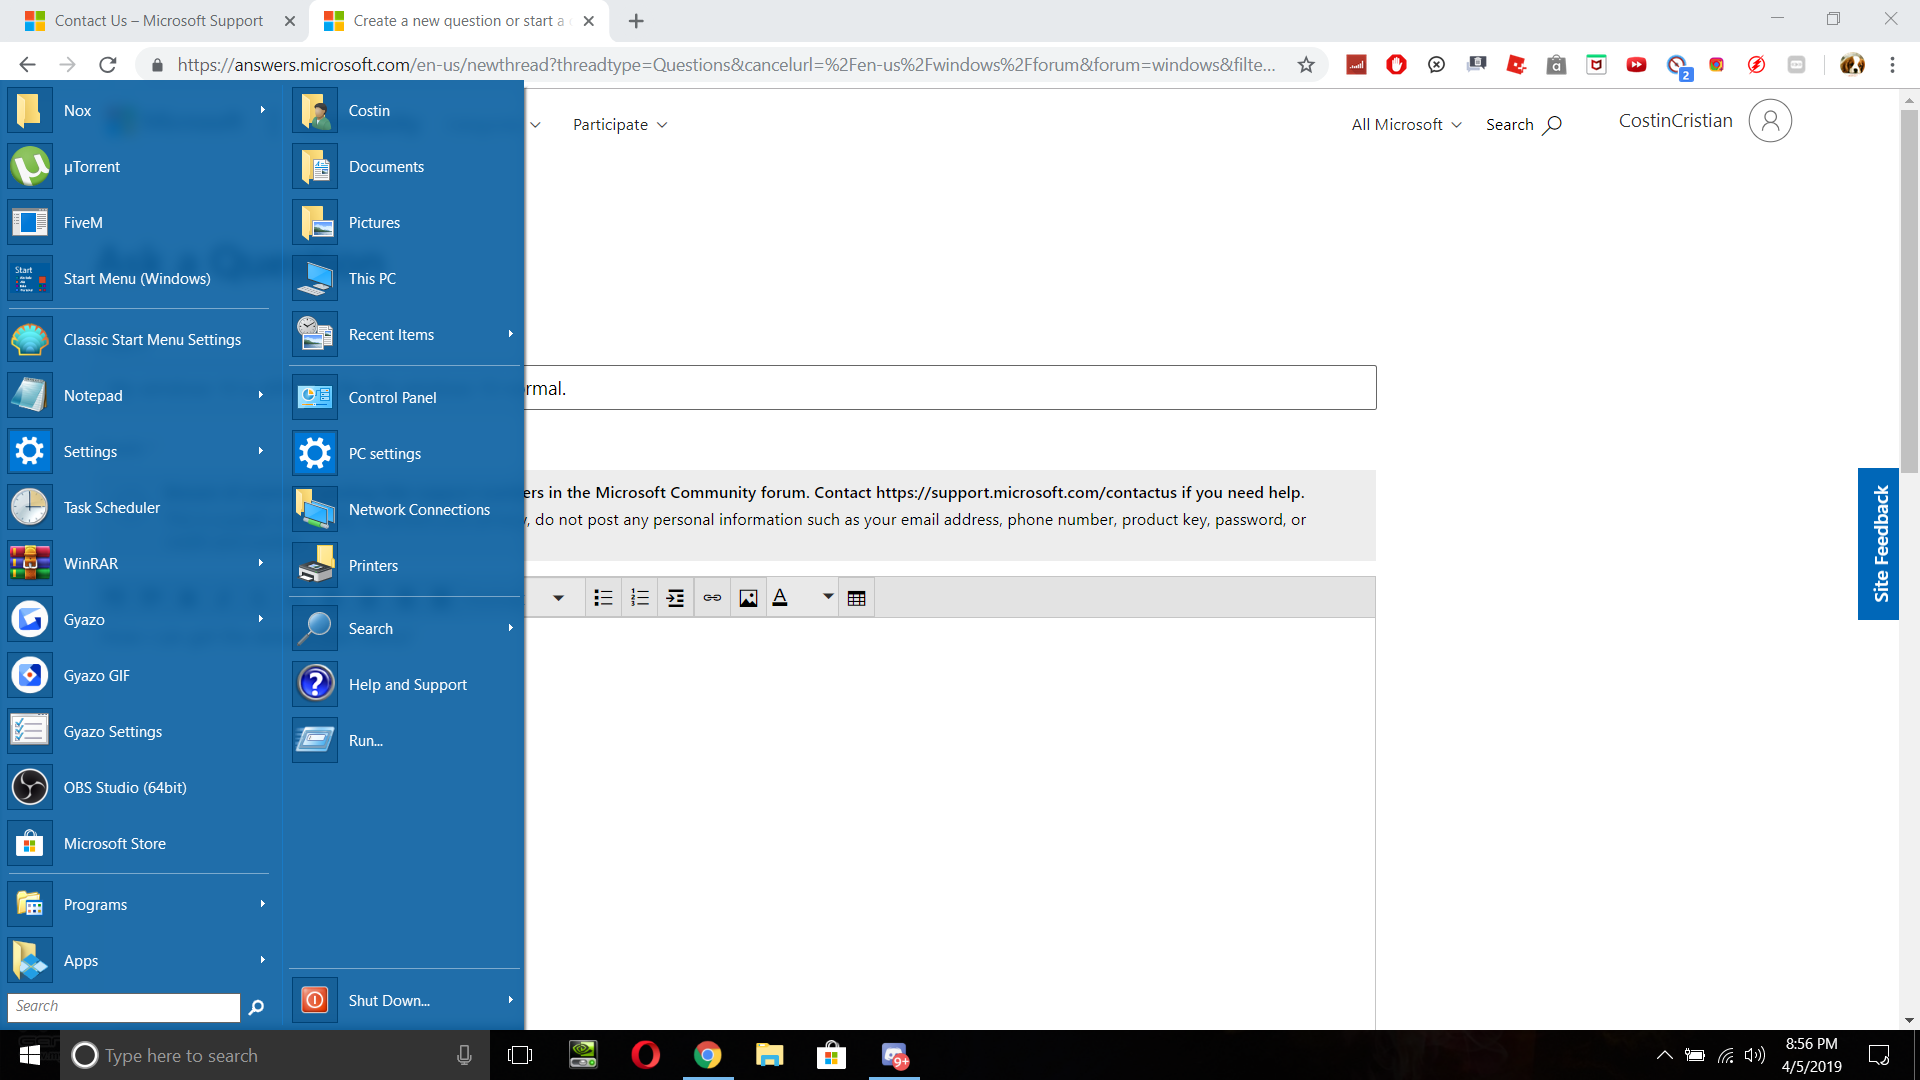
Task: Open This PC
Action: (405, 279)
